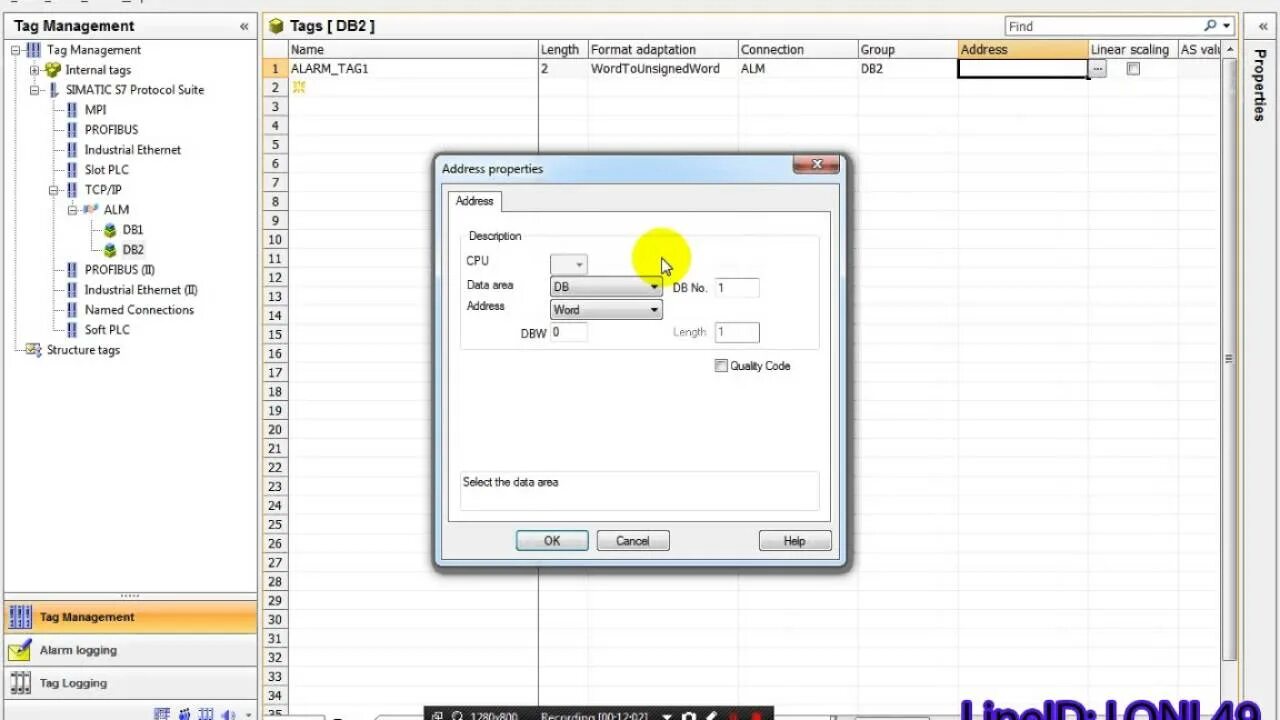Click the DBW offset input field
This screenshot has width=1280, height=720.
(x=568, y=332)
